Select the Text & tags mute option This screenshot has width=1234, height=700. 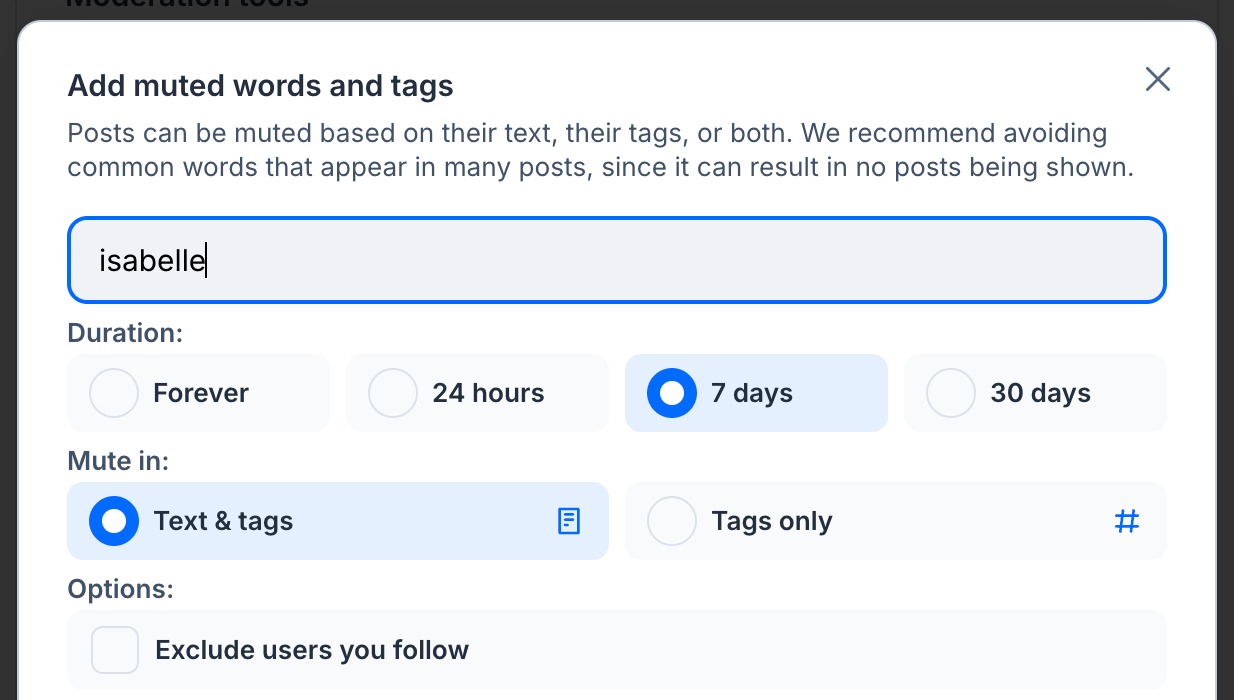pyautogui.click(x=114, y=521)
